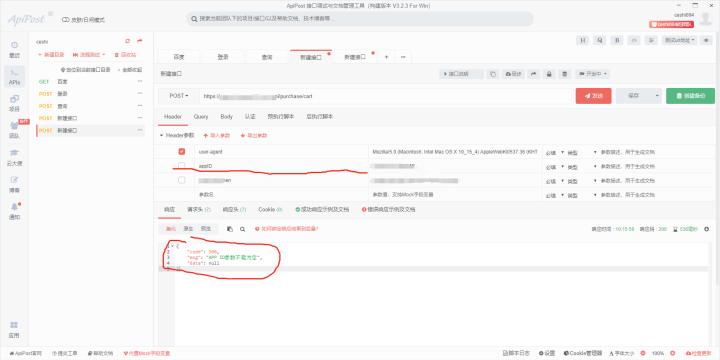Open the 团队 team sidebar section
720x360 pixels.
coord(14,130)
